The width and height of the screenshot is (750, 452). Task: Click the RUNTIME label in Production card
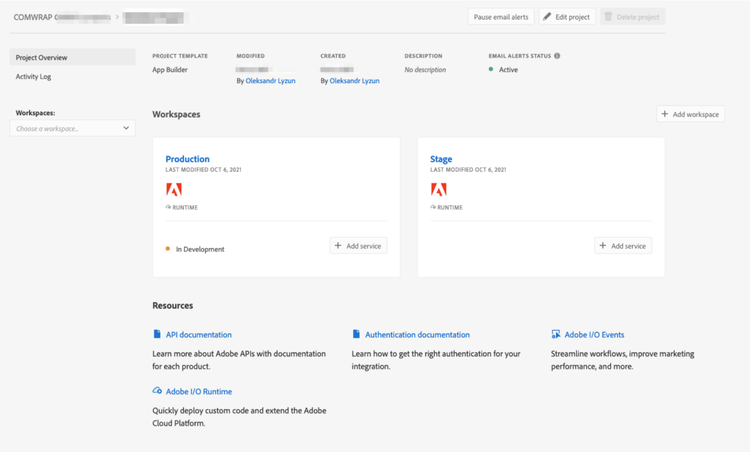(185, 208)
